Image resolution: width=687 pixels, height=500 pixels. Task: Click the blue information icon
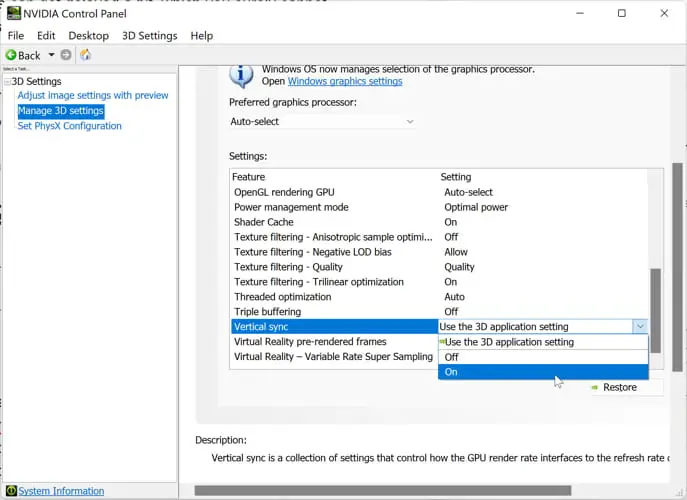(x=241, y=75)
